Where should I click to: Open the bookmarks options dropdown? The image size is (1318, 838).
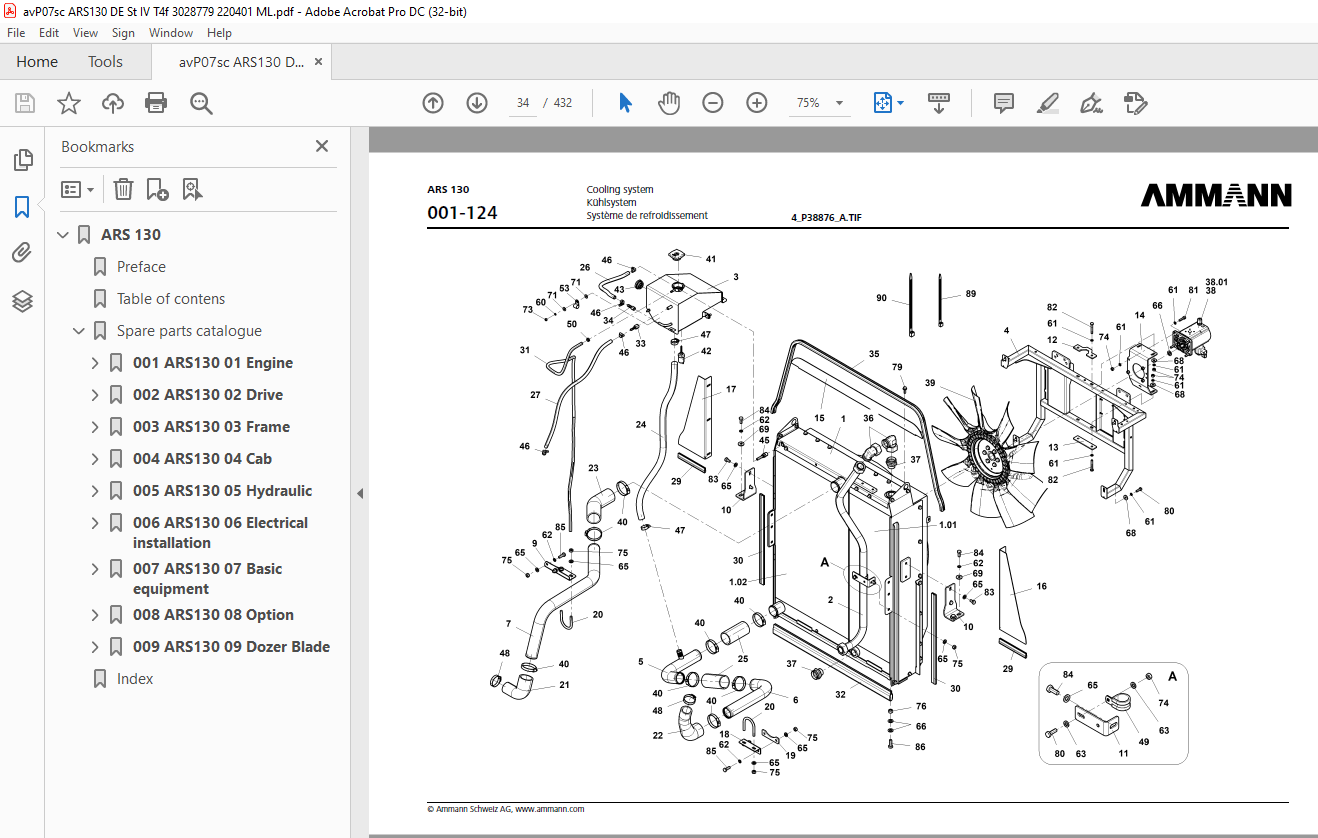pos(78,189)
